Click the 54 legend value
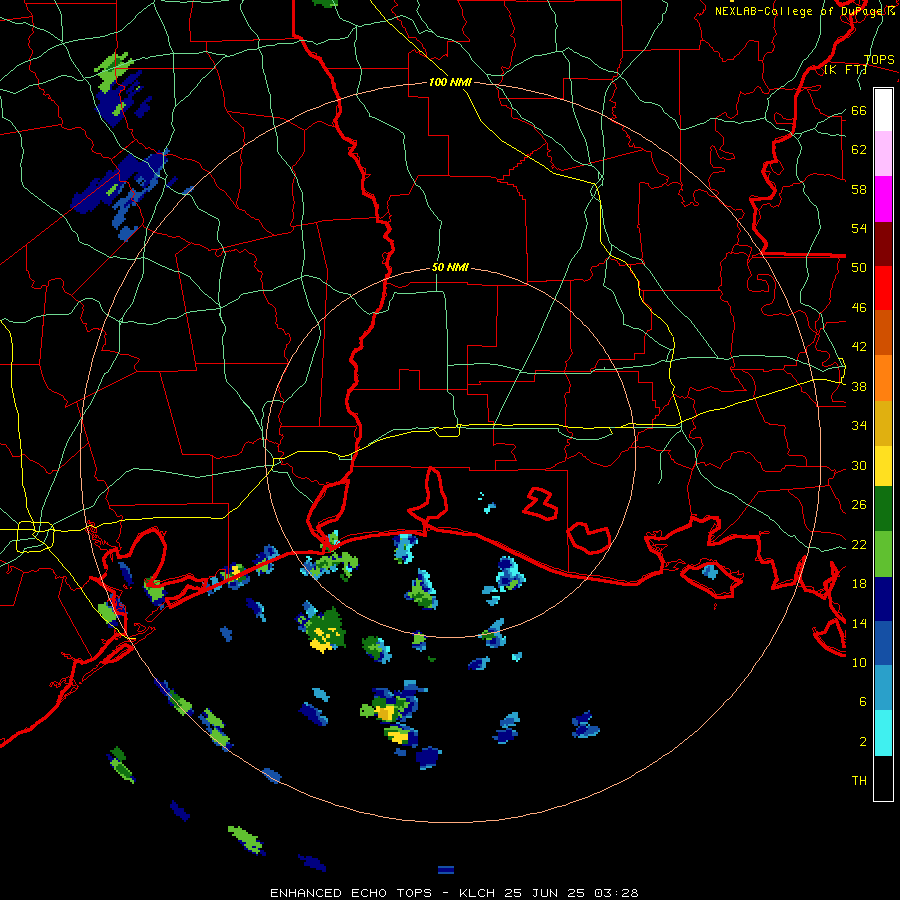 (x=859, y=228)
